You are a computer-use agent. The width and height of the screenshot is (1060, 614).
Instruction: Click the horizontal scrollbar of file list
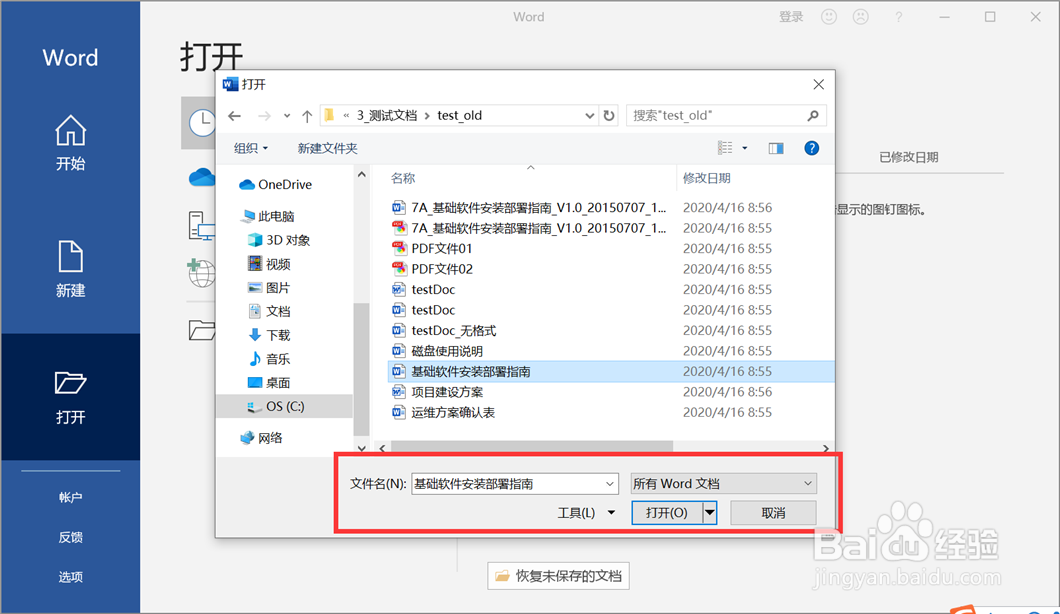pos(531,447)
